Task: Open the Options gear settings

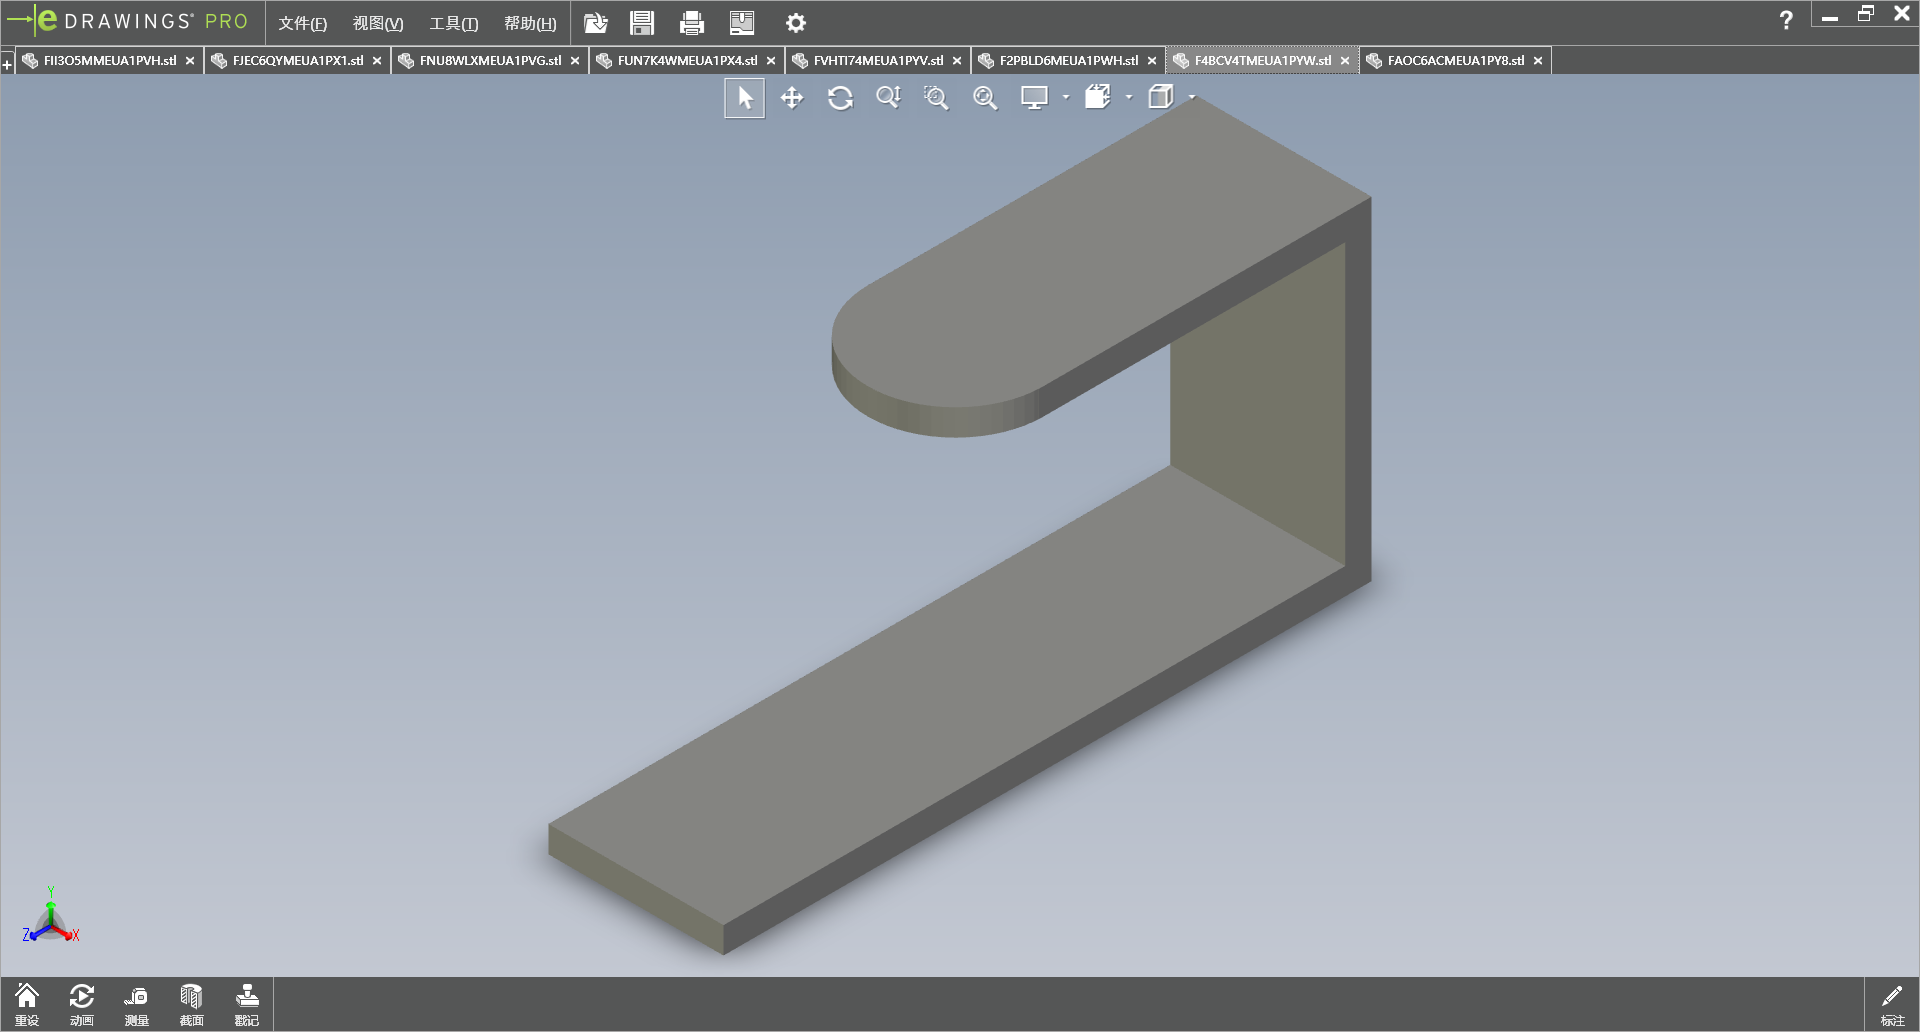Action: pos(795,23)
